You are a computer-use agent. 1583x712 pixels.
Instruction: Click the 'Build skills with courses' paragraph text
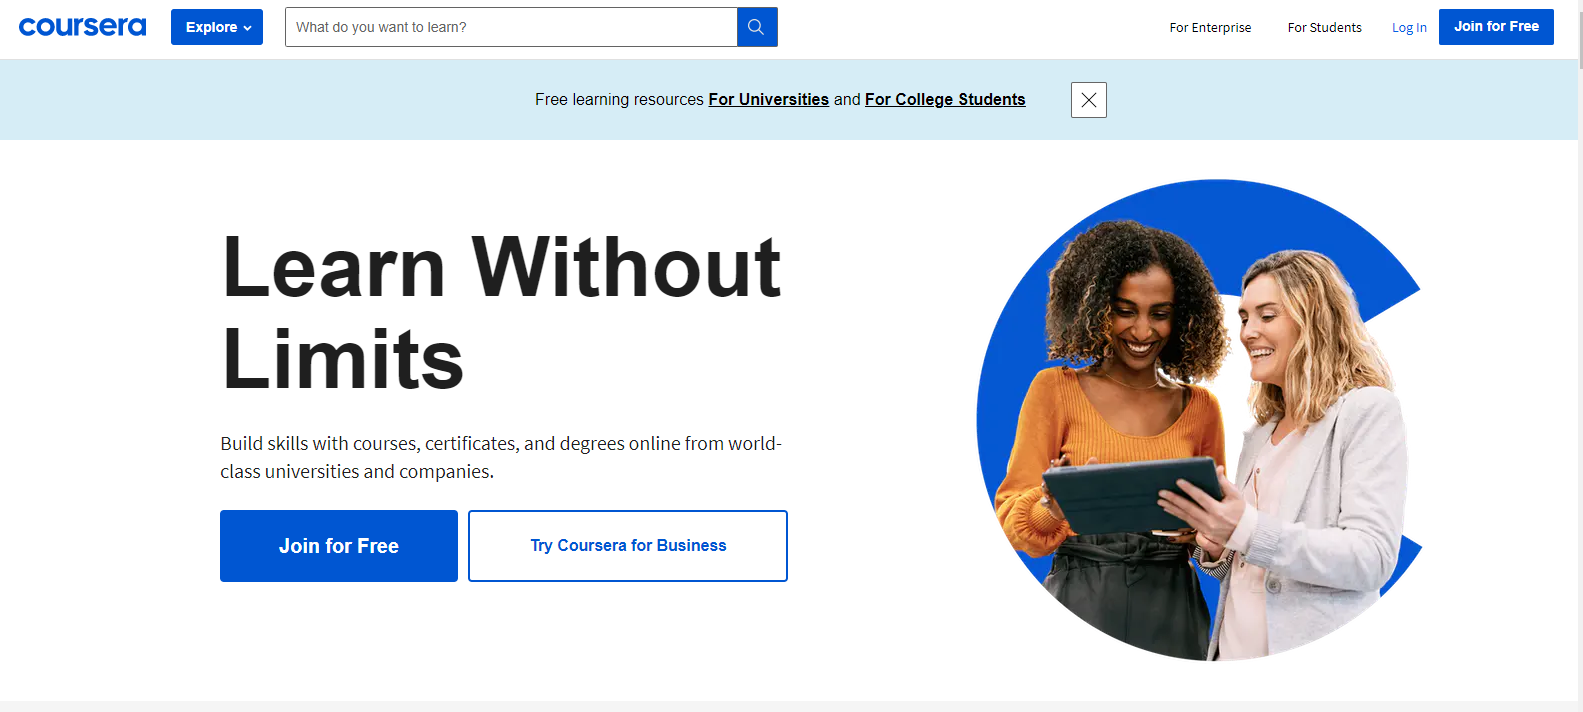[501, 457]
